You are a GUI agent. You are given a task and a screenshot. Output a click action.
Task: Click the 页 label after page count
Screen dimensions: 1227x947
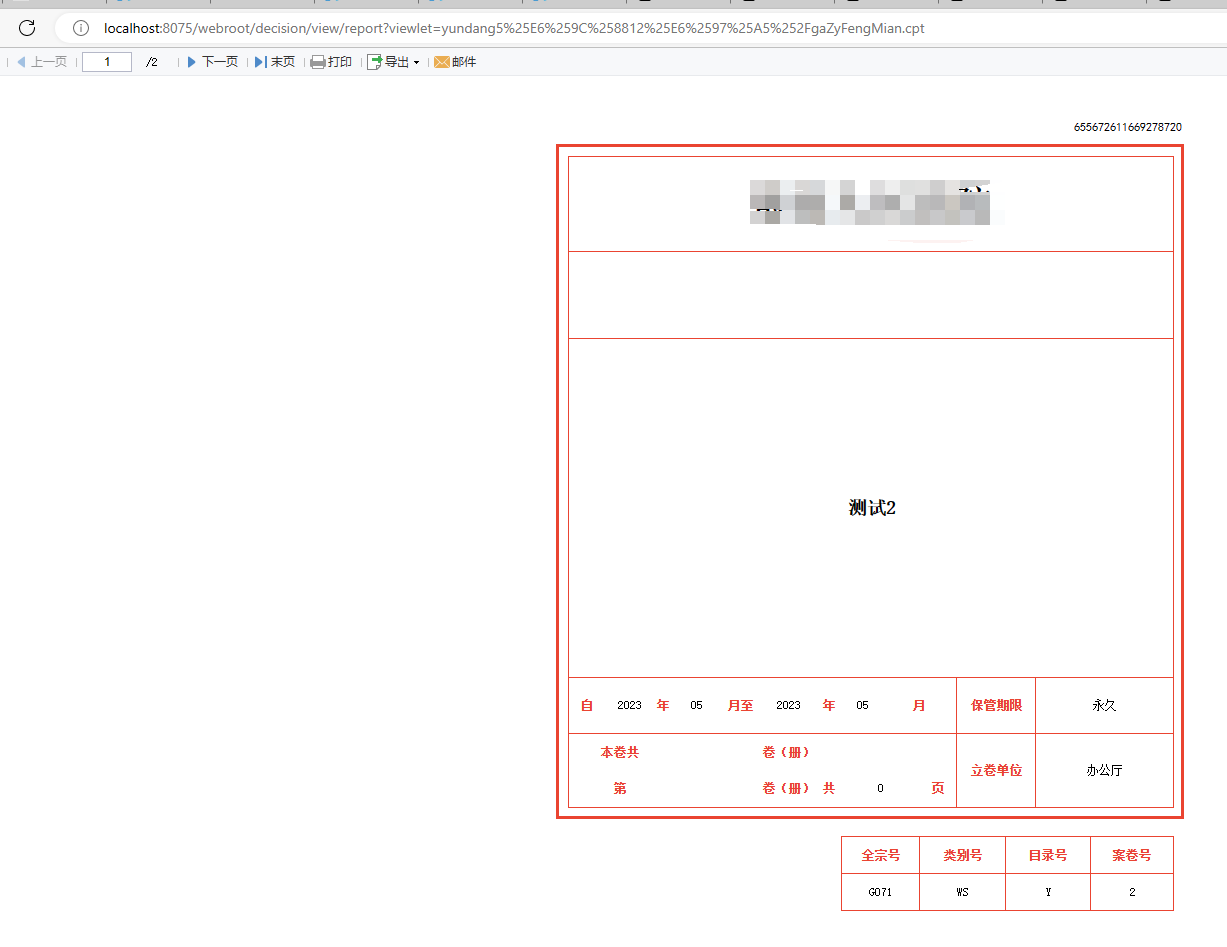(938, 788)
